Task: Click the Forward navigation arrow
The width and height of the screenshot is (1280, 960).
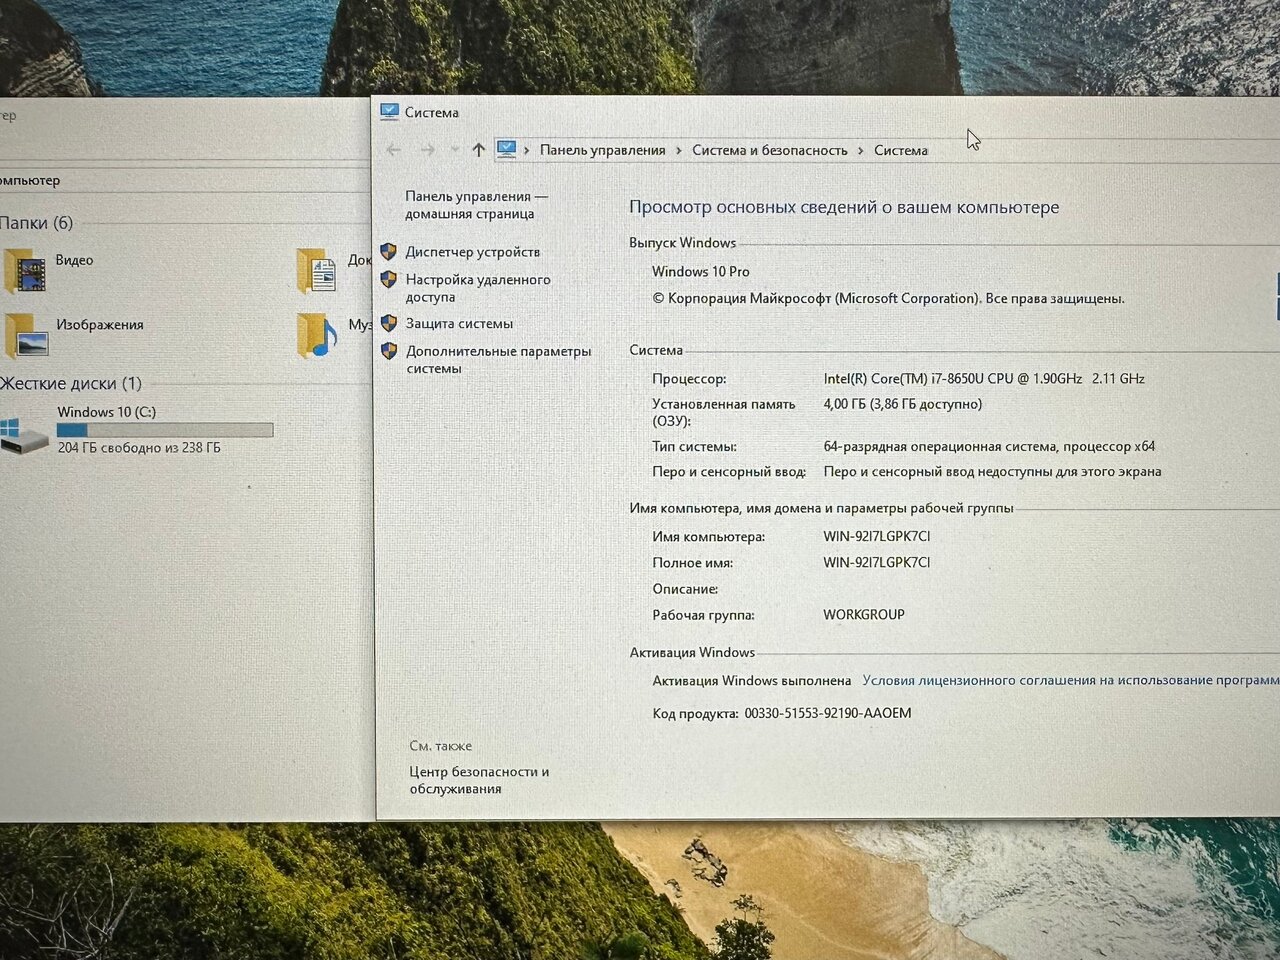Action: pyautogui.click(x=428, y=150)
